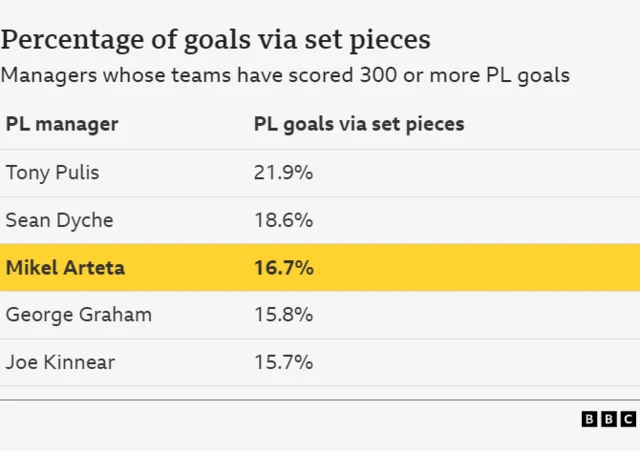Select the George Graham name cell
This screenshot has height=451, width=640.
click(x=79, y=315)
